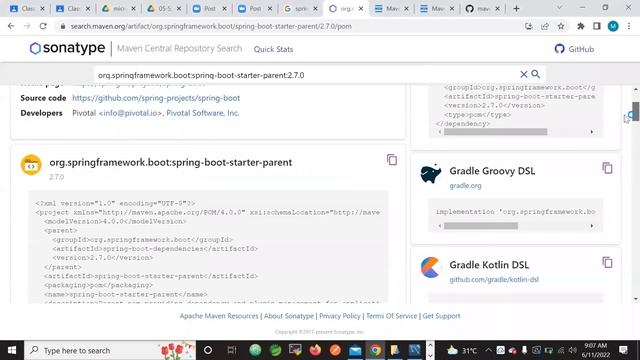Open Terms Of Service footer link
The height and width of the screenshot is (360, 640).
[x=391, y=316]
